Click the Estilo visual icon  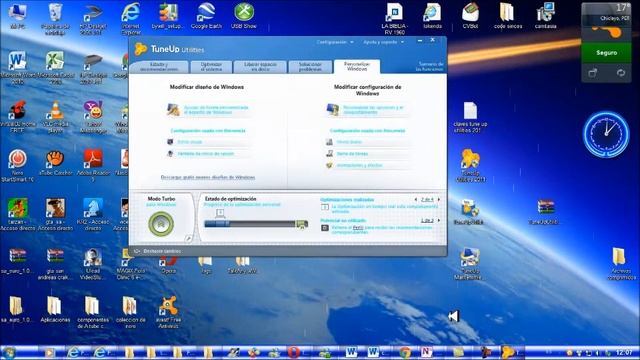[170, 142]
